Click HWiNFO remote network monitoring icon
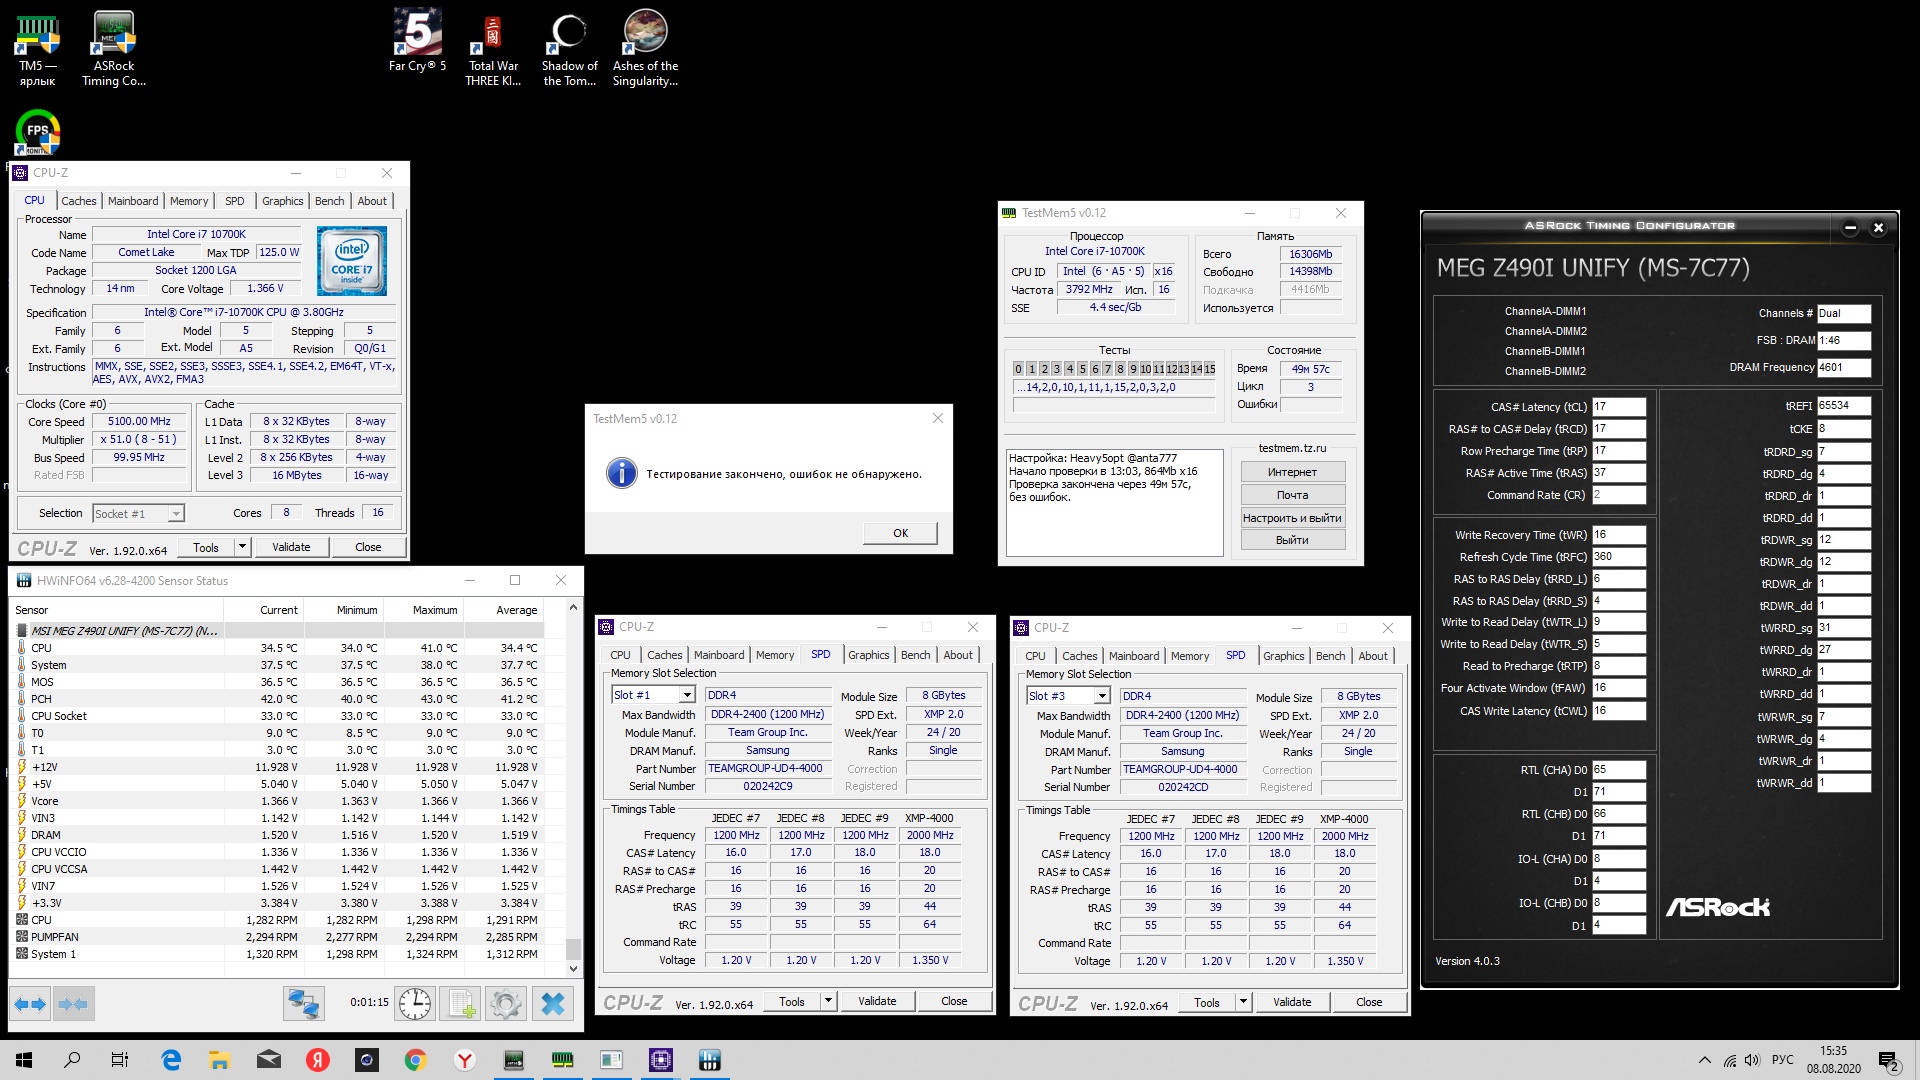1920x1080 pixels. (303, 1003)
